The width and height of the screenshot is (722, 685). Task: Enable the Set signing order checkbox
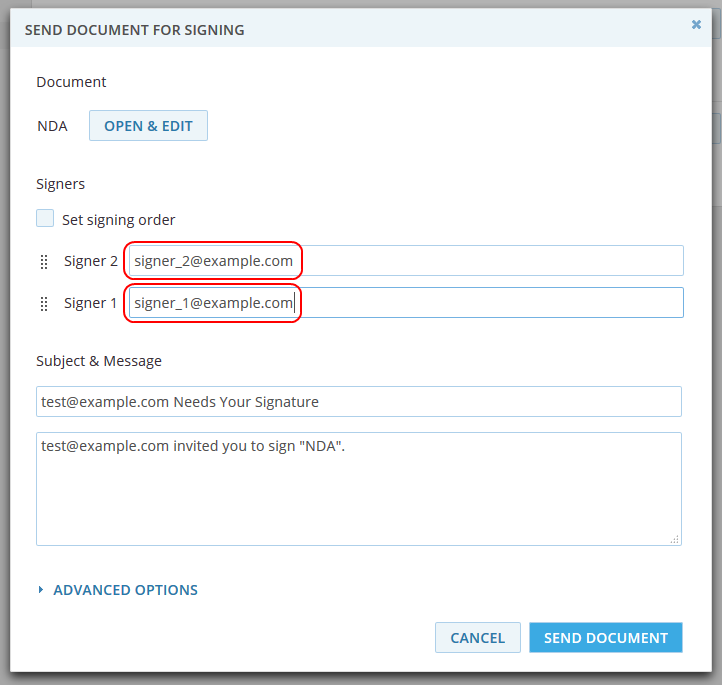(45, 218)
